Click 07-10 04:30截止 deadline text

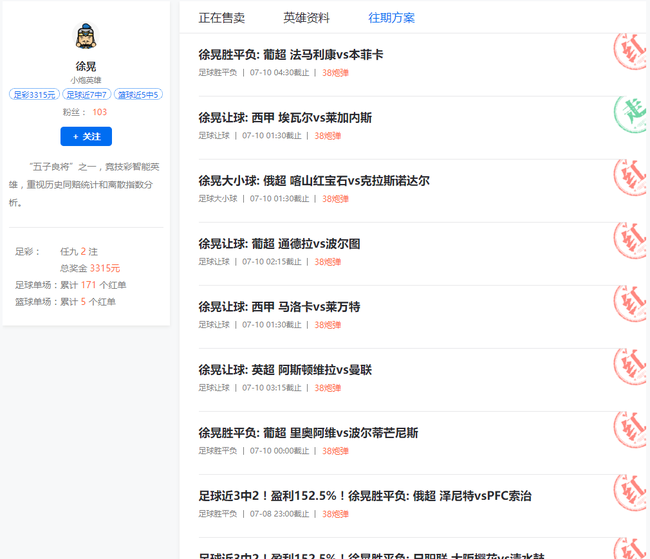[x=279, y=73]
